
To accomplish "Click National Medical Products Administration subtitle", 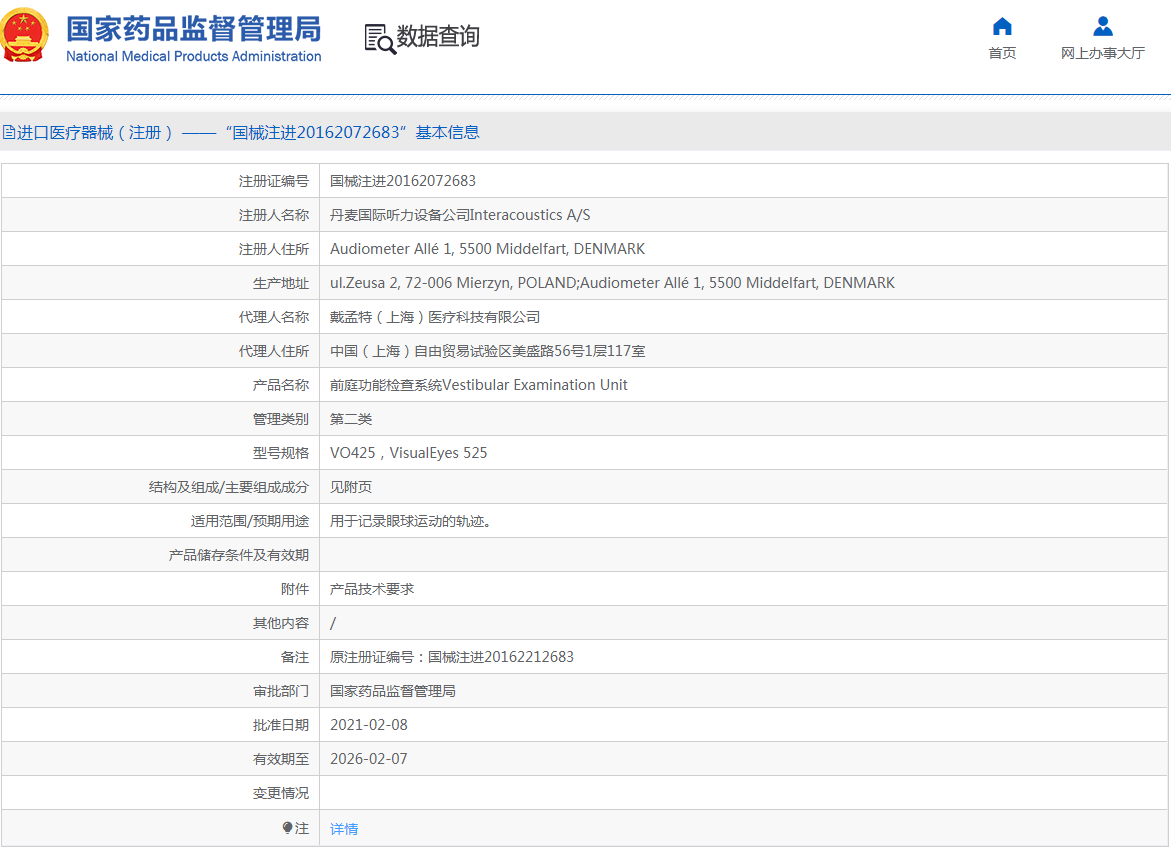I will (193, 56).
